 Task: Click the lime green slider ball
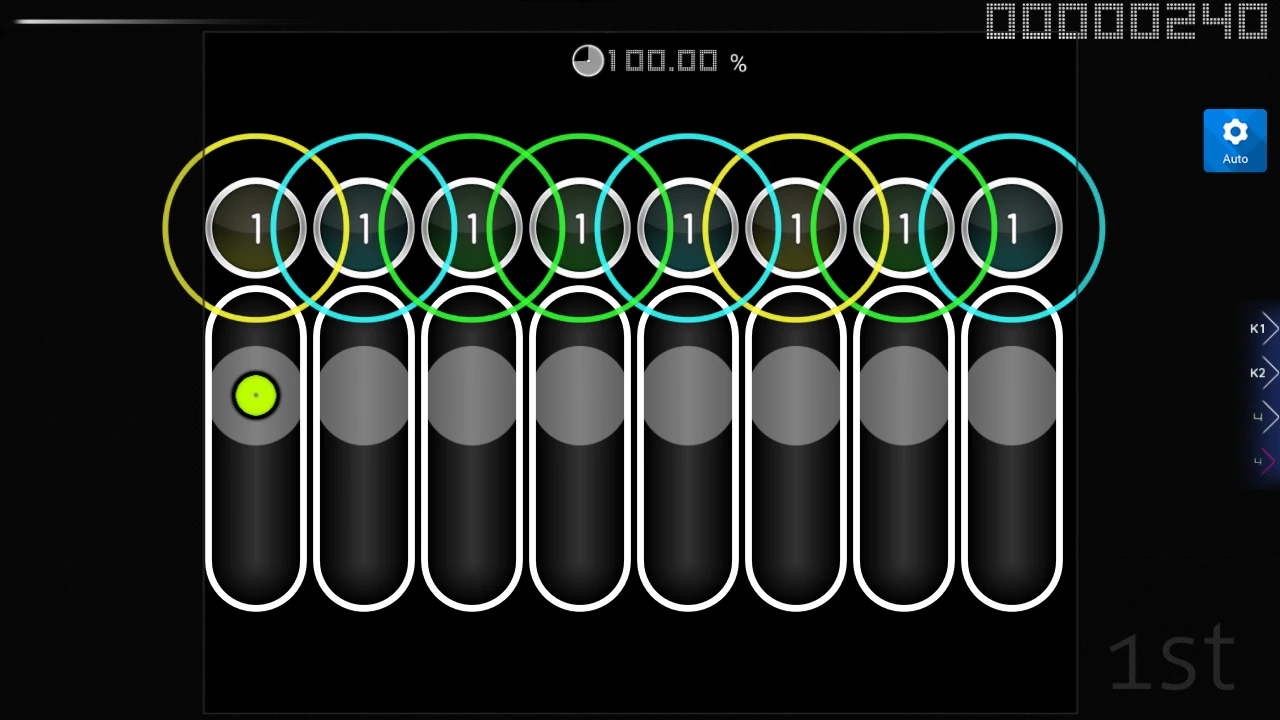(x=255, y=396)
